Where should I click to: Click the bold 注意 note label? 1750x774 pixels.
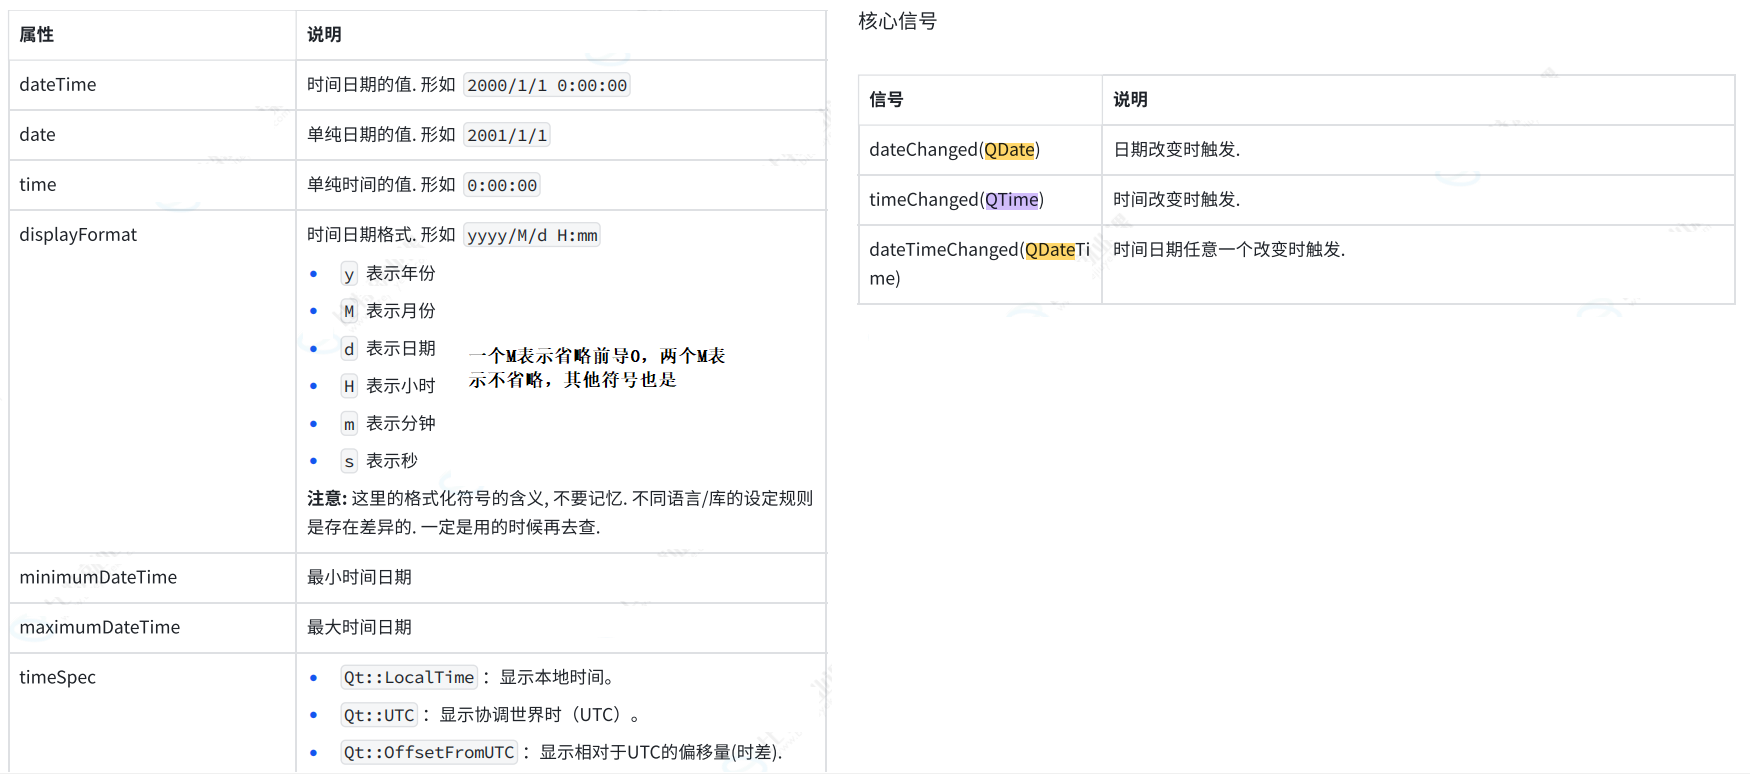[x=325, y=499]
